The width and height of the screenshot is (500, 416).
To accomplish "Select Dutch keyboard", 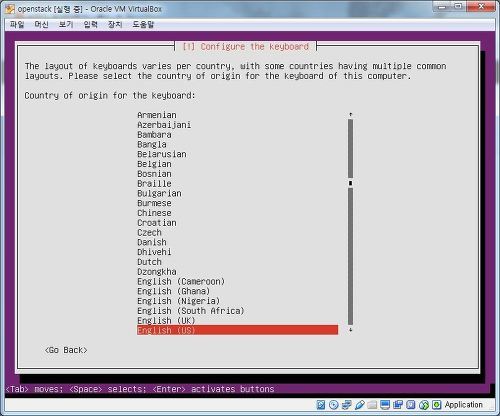I will pos(149,262).
